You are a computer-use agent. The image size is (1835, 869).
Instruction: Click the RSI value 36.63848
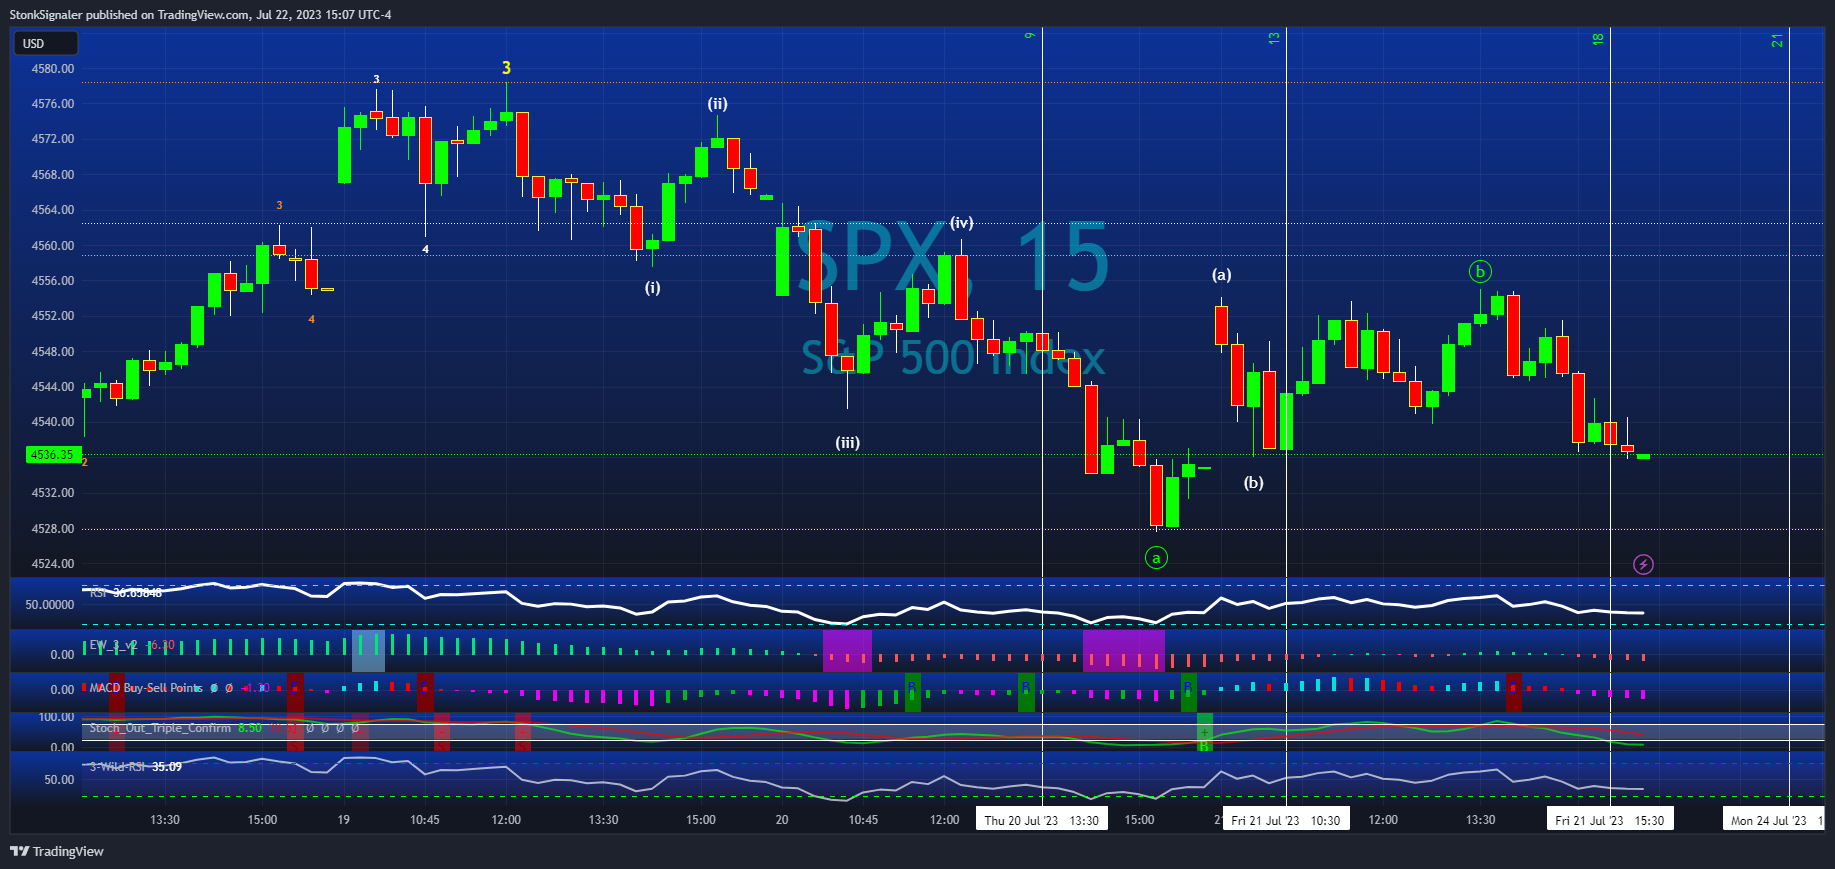pyautogui.click(x=137, y=593)
